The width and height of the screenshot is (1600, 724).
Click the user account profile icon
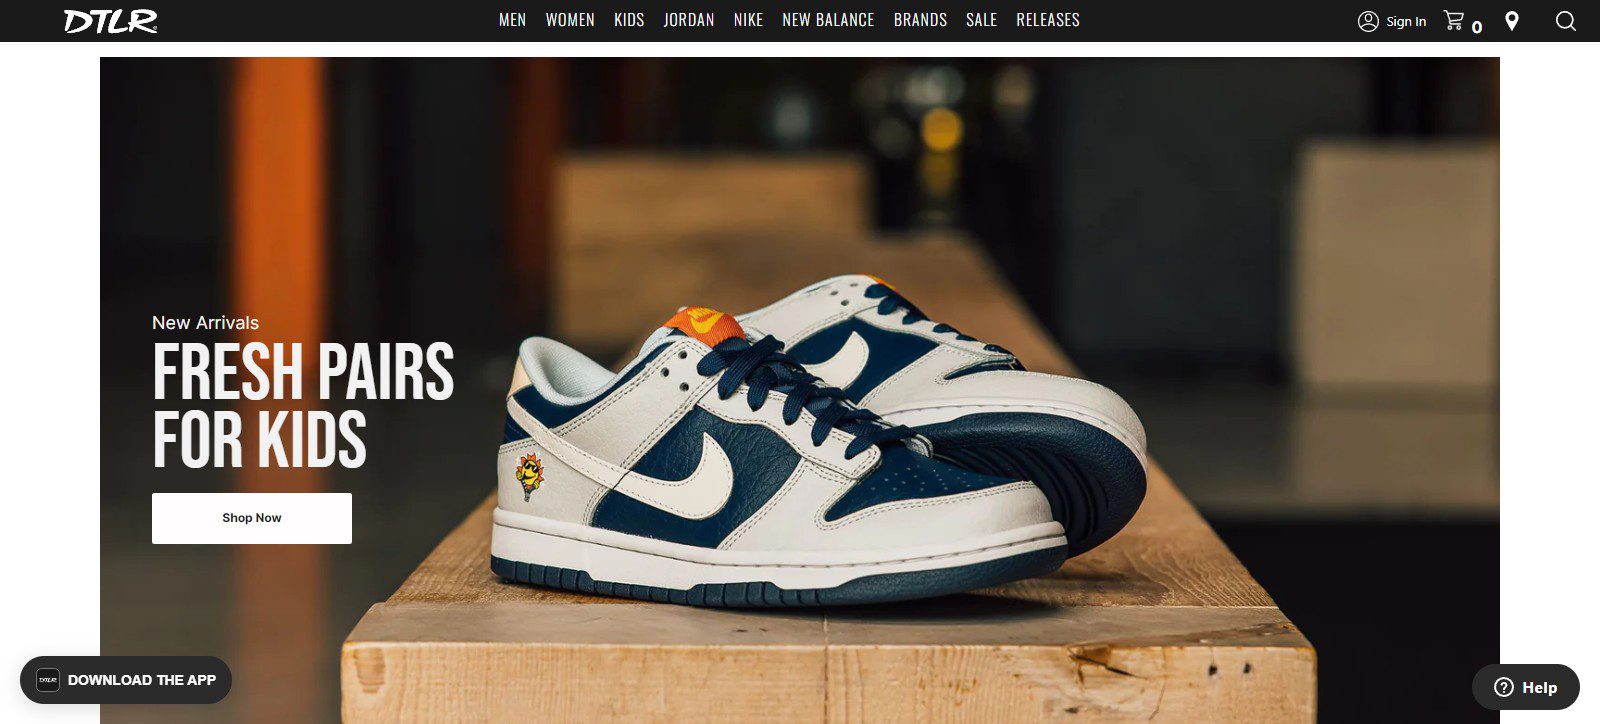pyautogui.click(x=1368, y=21)
